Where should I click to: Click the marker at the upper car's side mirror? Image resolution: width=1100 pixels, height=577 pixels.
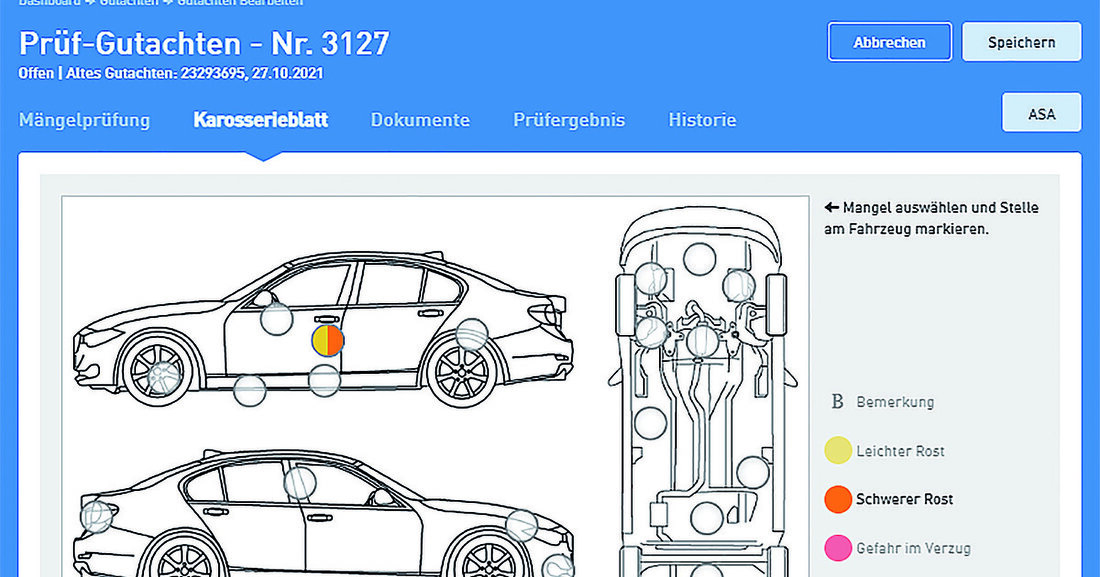point(275,319)
